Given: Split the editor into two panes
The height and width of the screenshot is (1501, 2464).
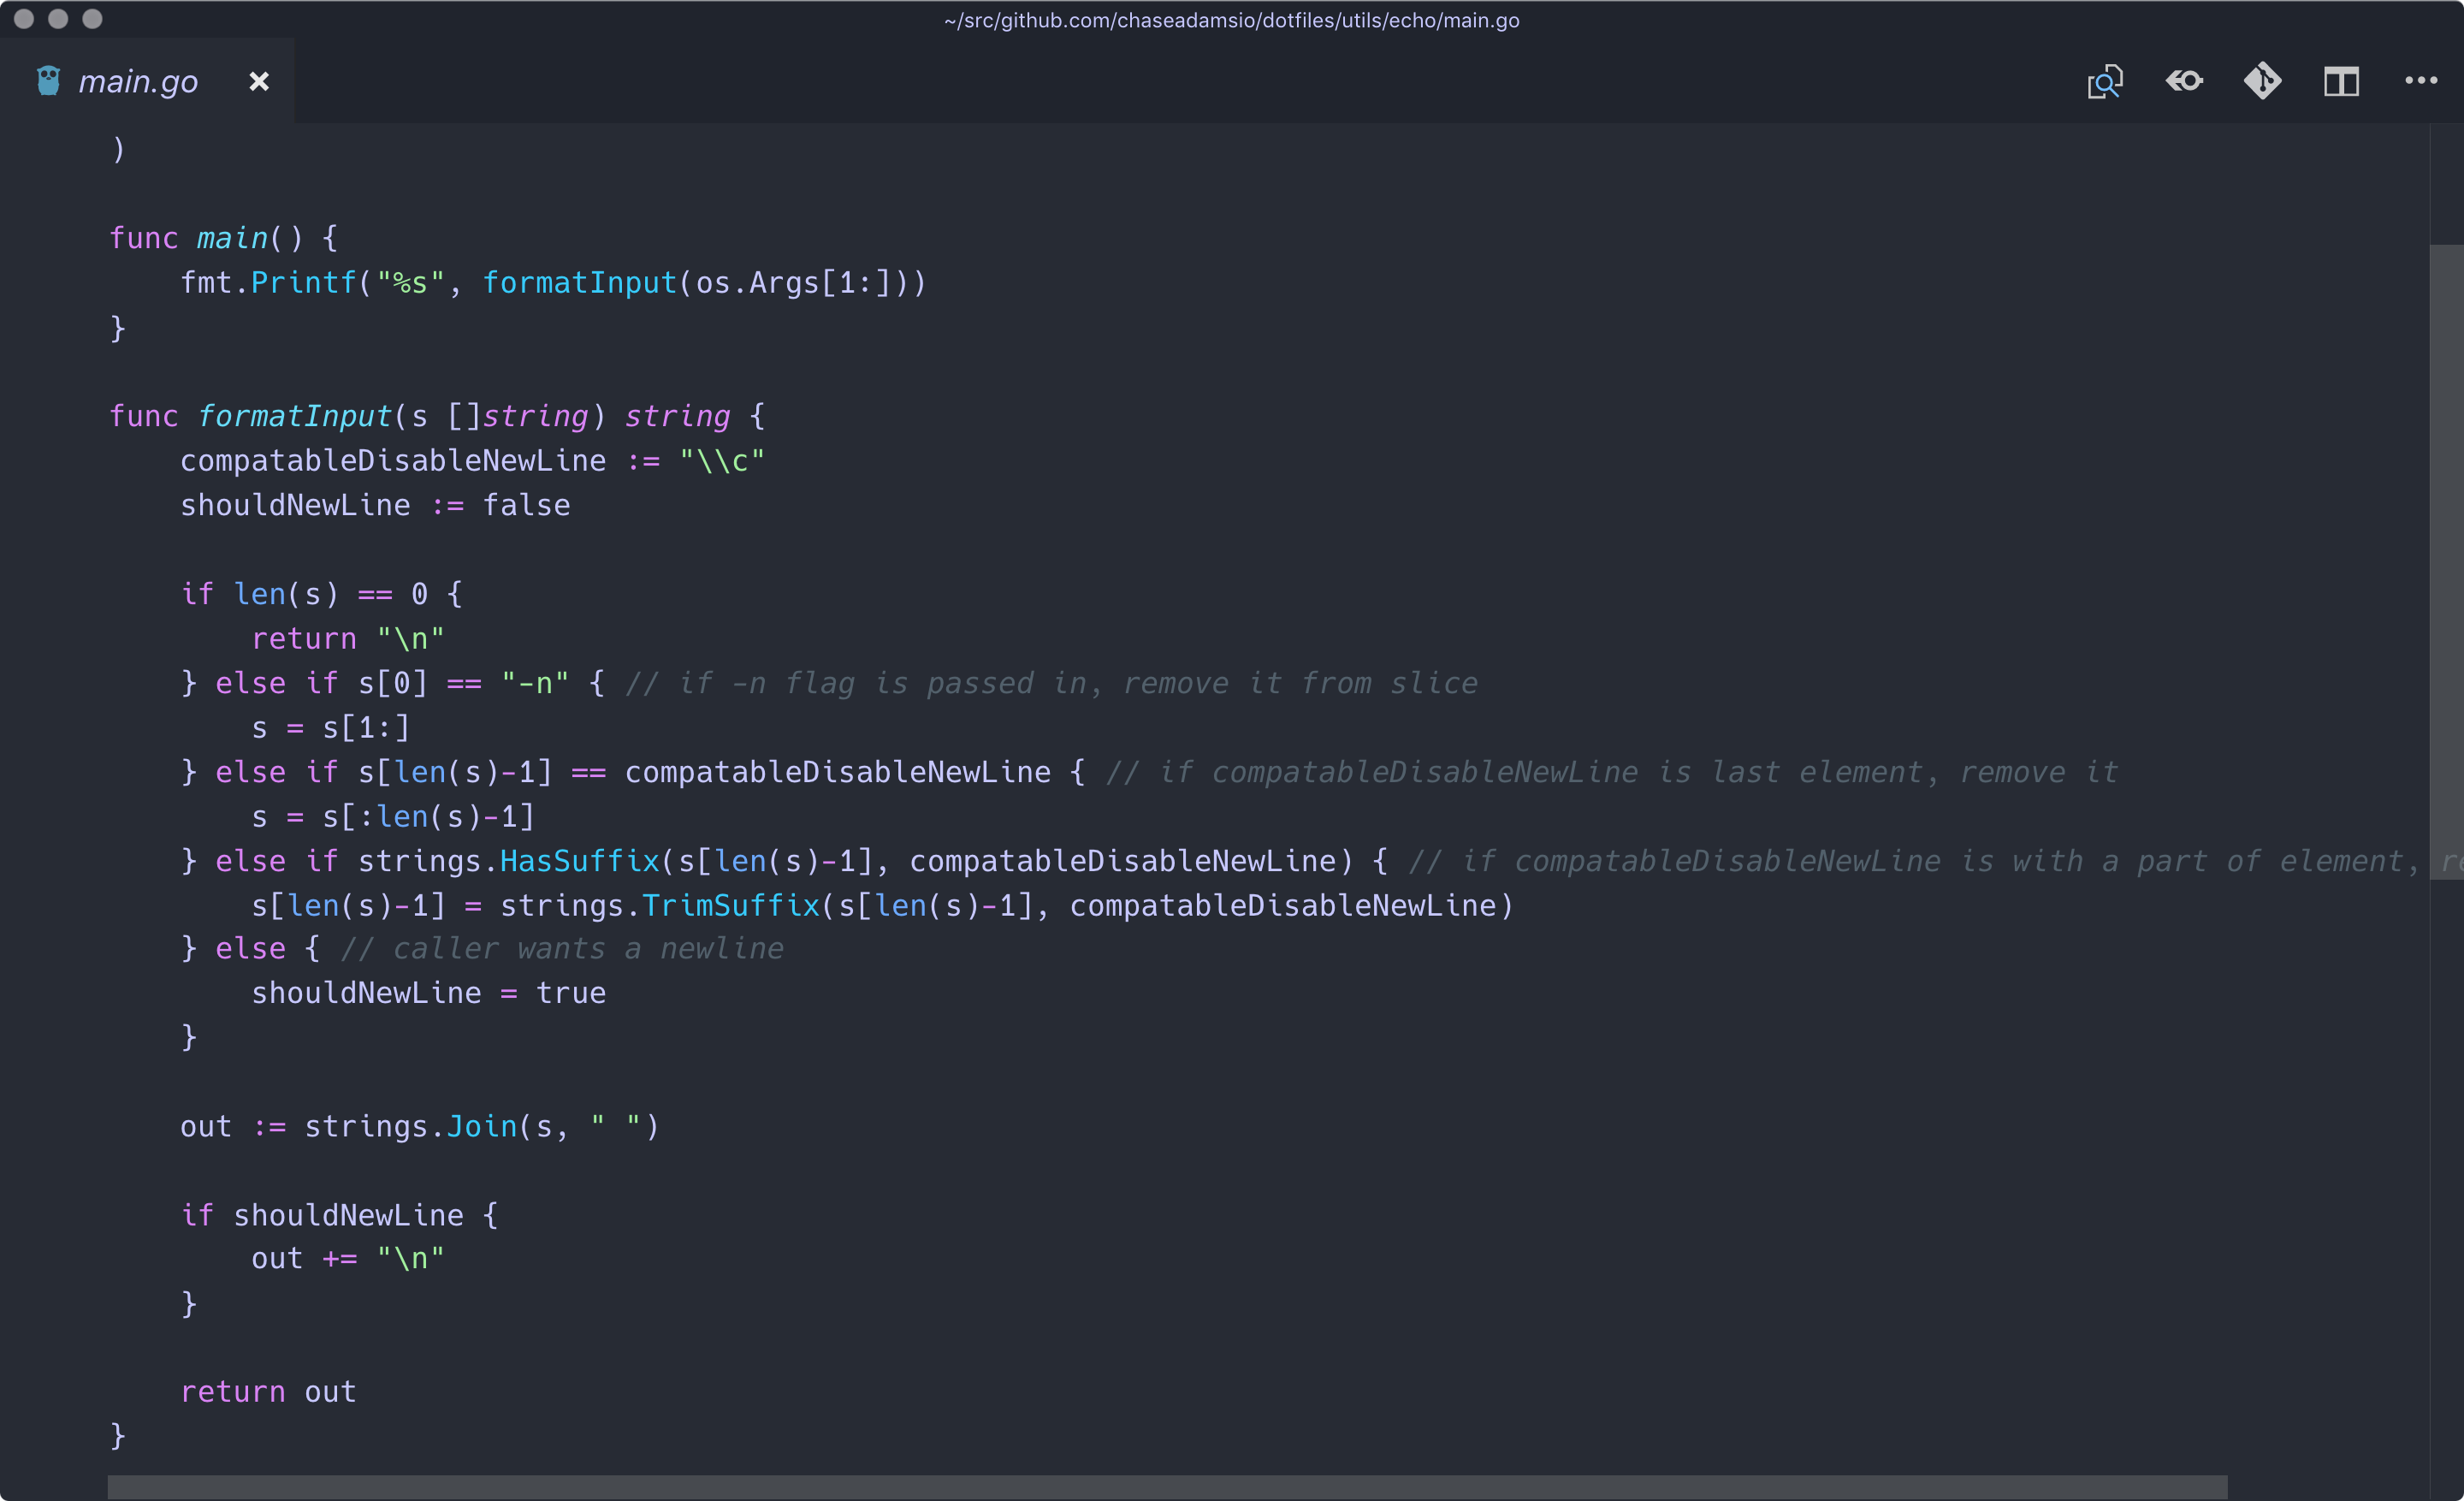Looking at the screenshot, I should [2342, 81].
